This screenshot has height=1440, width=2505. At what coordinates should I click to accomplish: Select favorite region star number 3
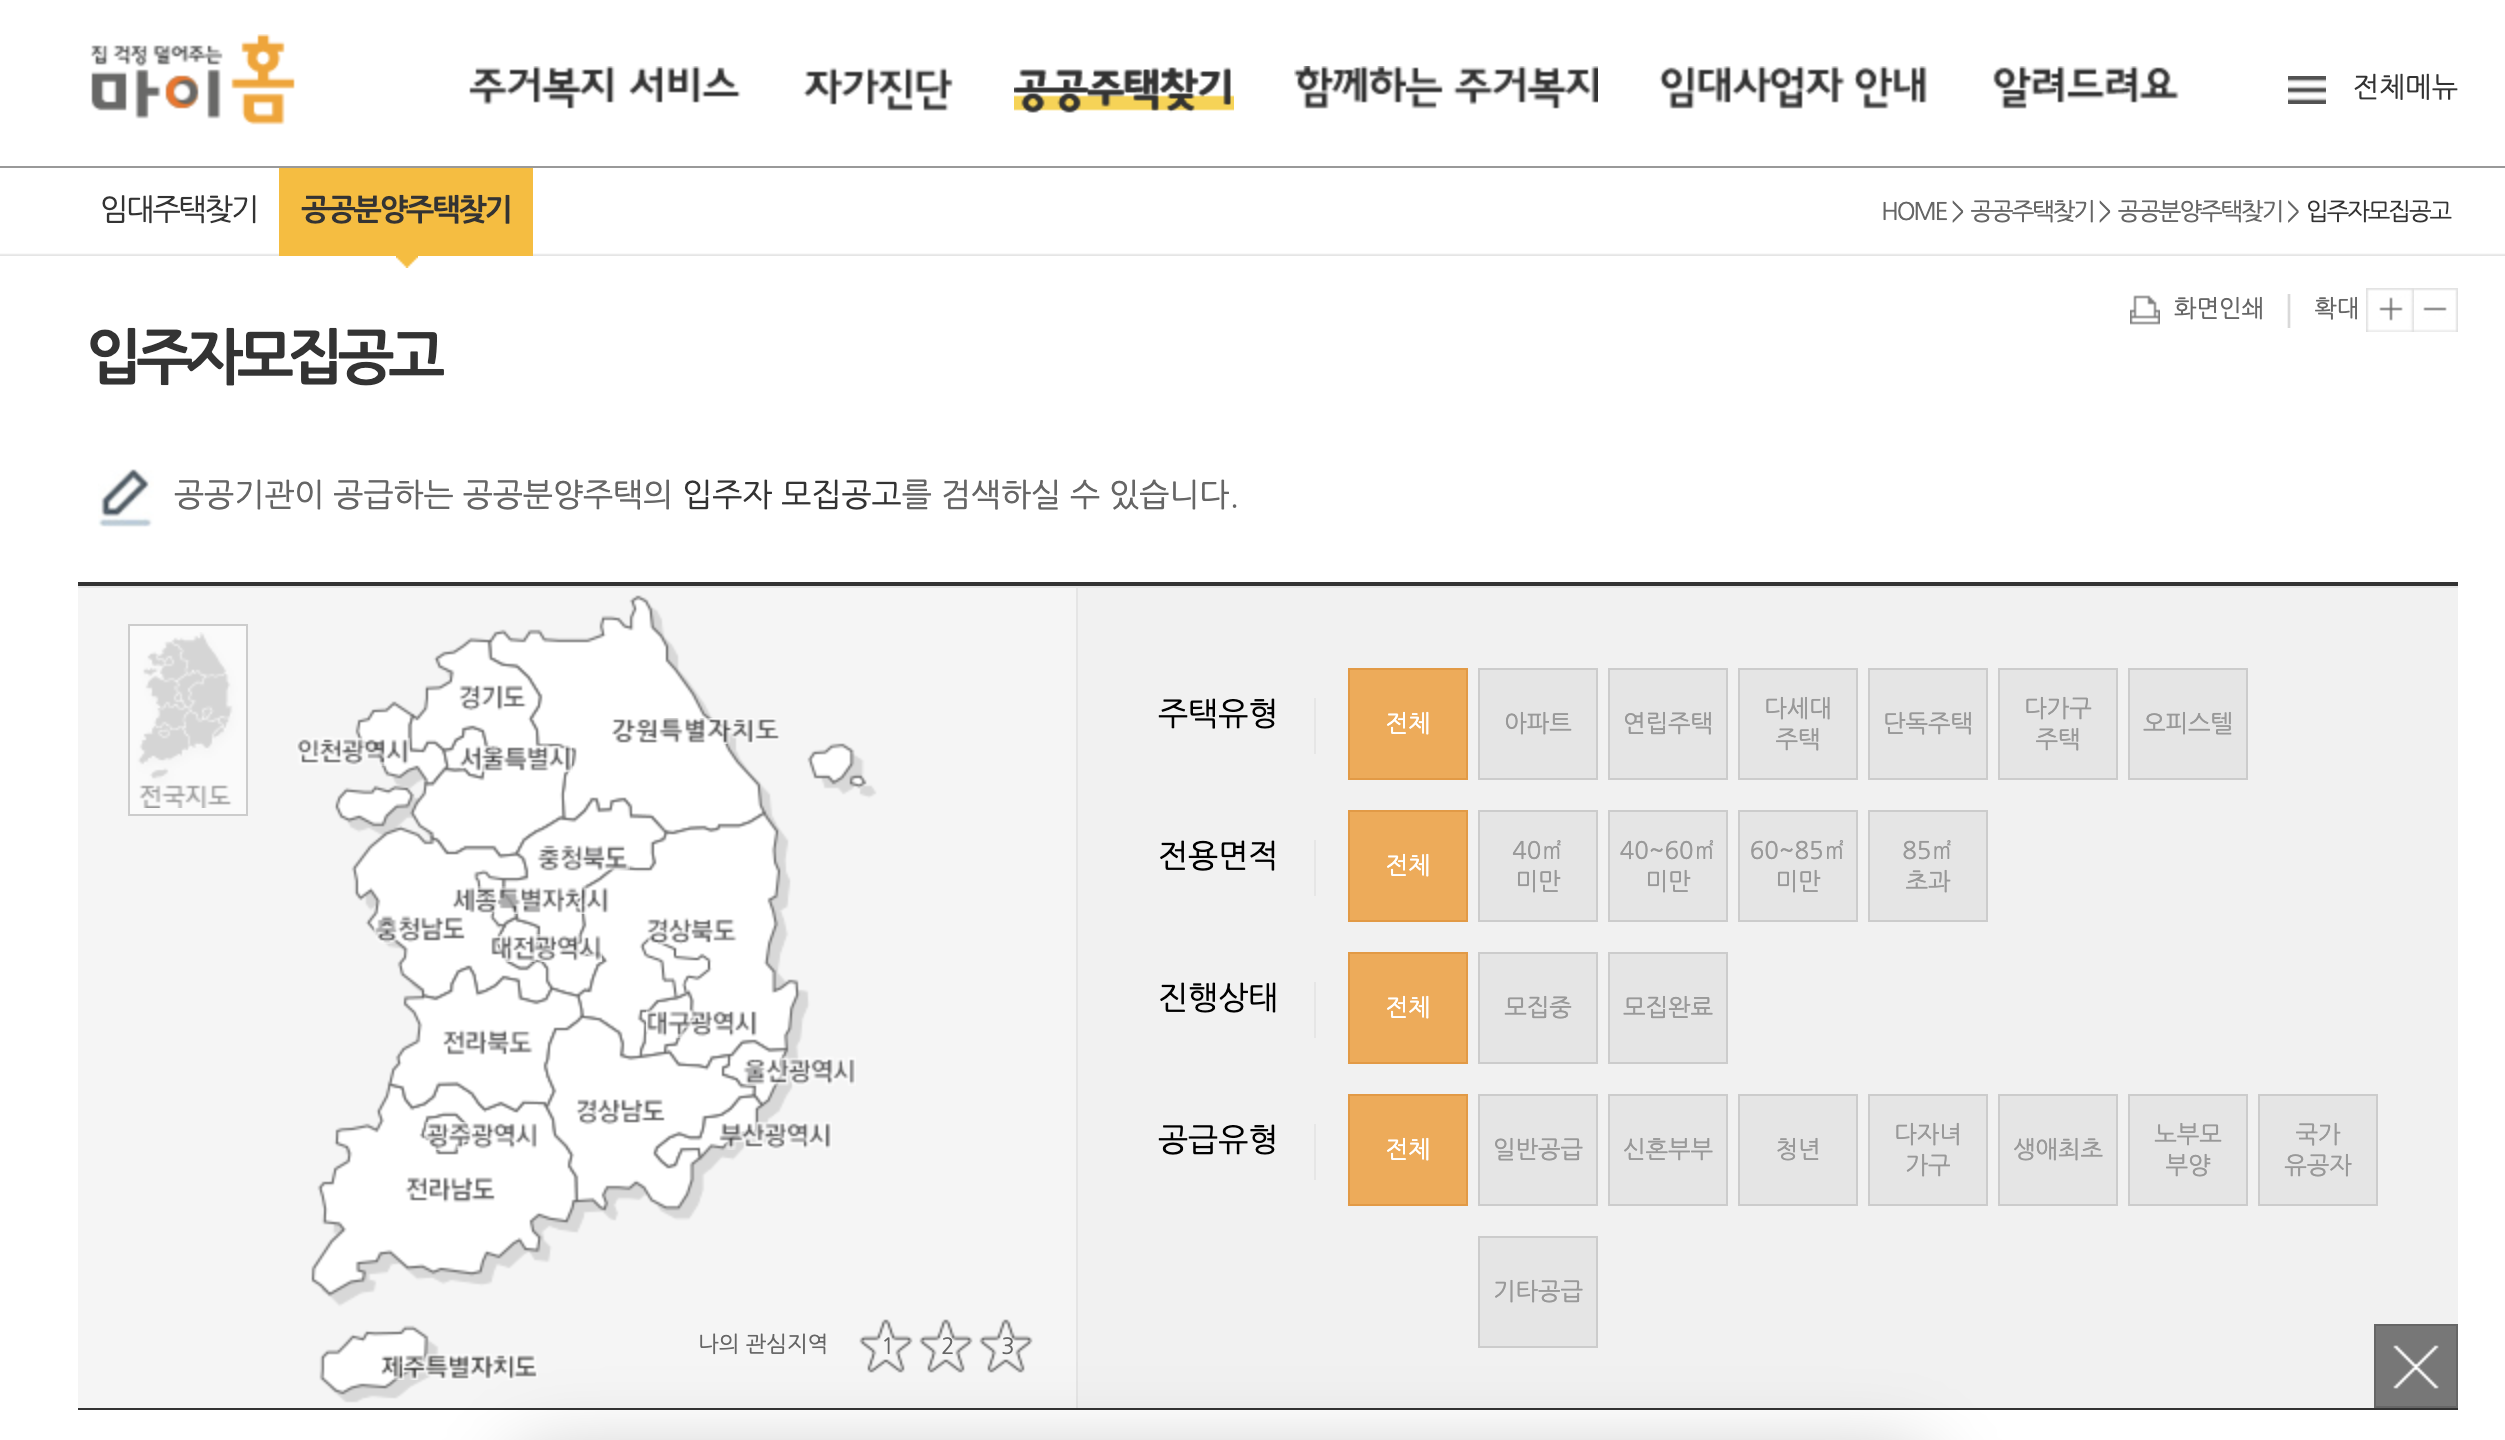[x=1006, y=1346]
